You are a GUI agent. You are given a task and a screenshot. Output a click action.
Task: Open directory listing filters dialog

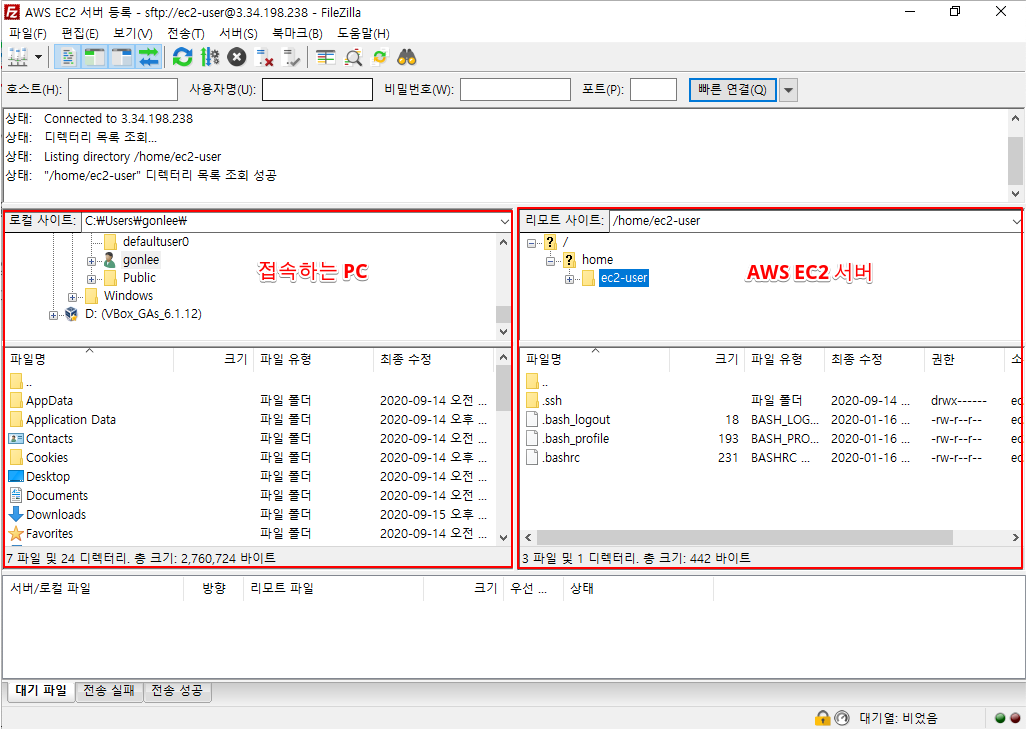(x=326, y=58)
